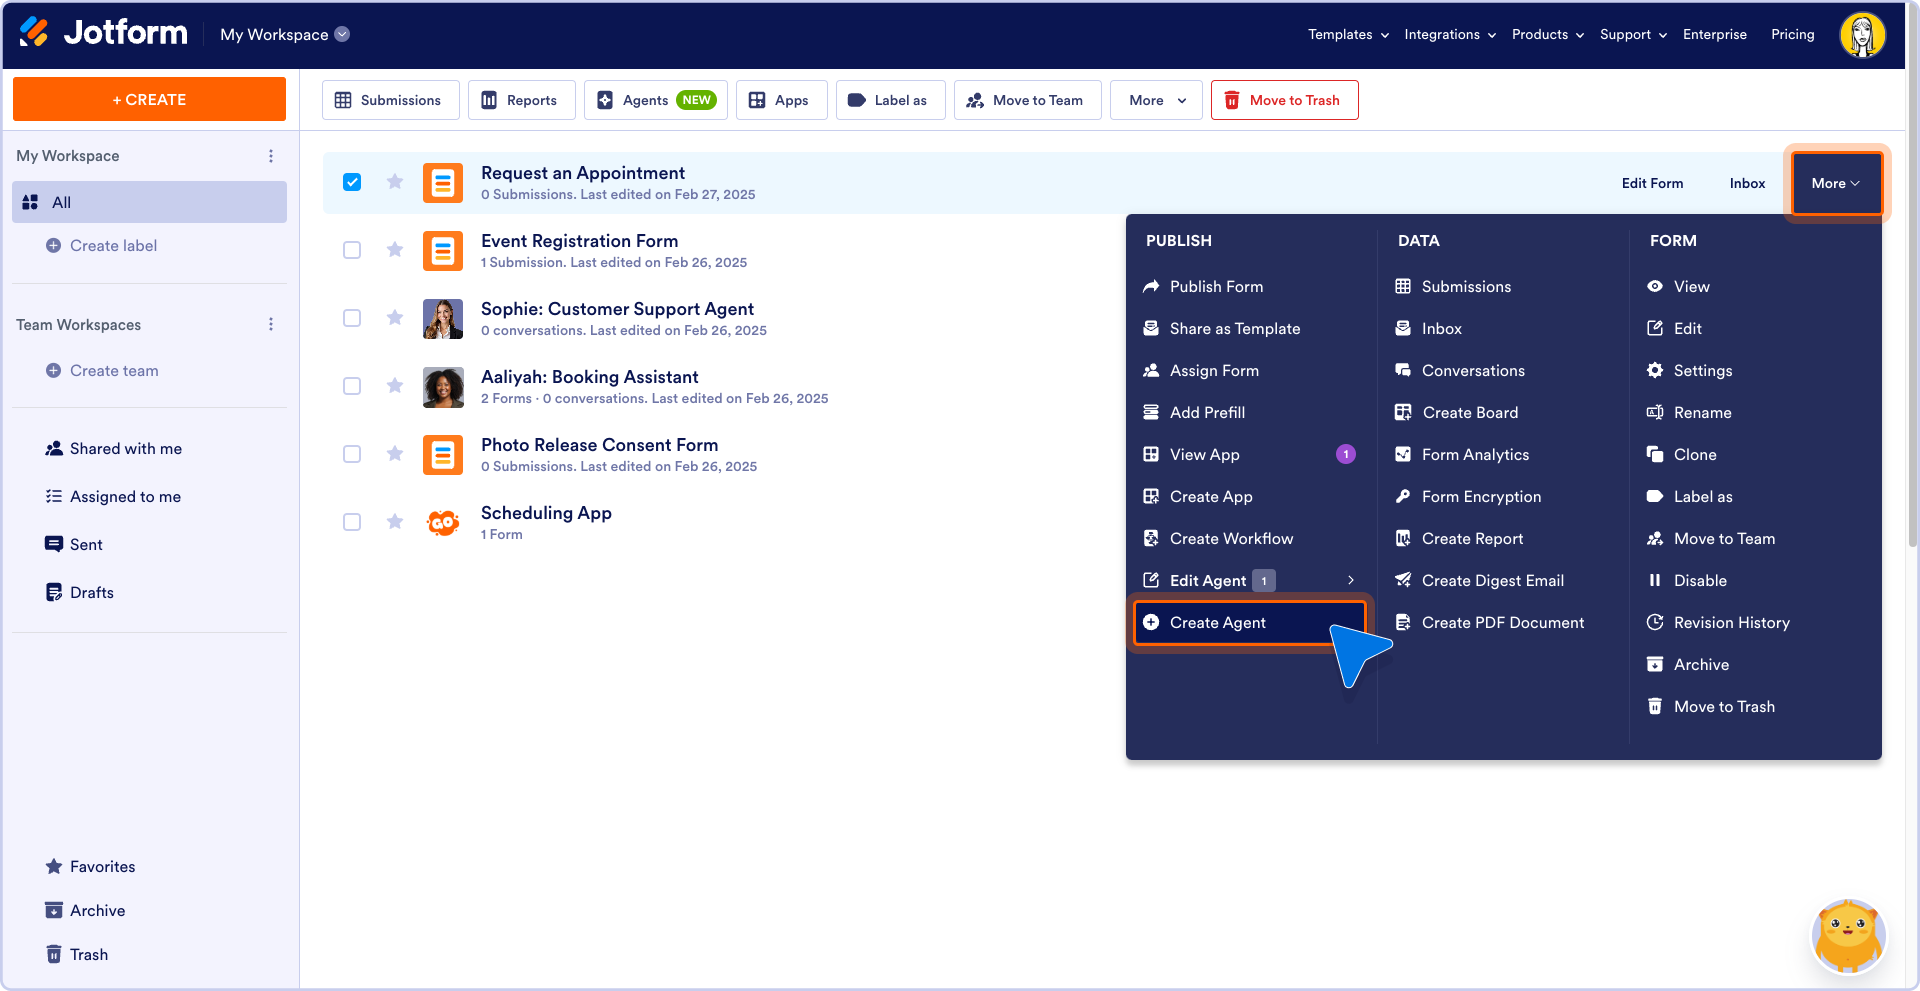Click the Request an Appointment form icon
The image size is (1920, 991).
pos(443,183)
